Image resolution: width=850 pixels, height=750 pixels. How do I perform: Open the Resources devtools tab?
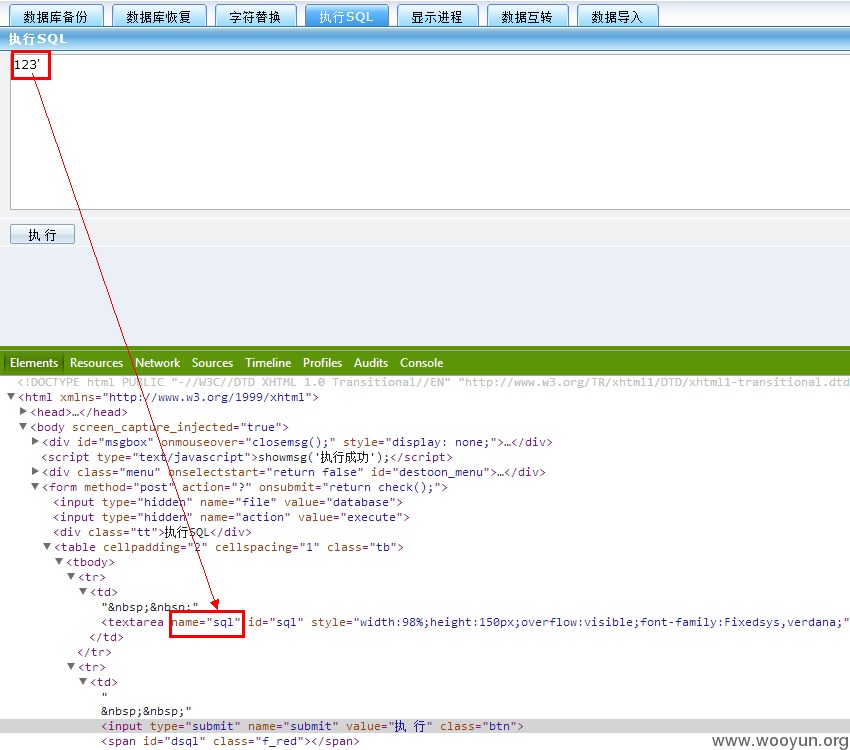point(96,363)
